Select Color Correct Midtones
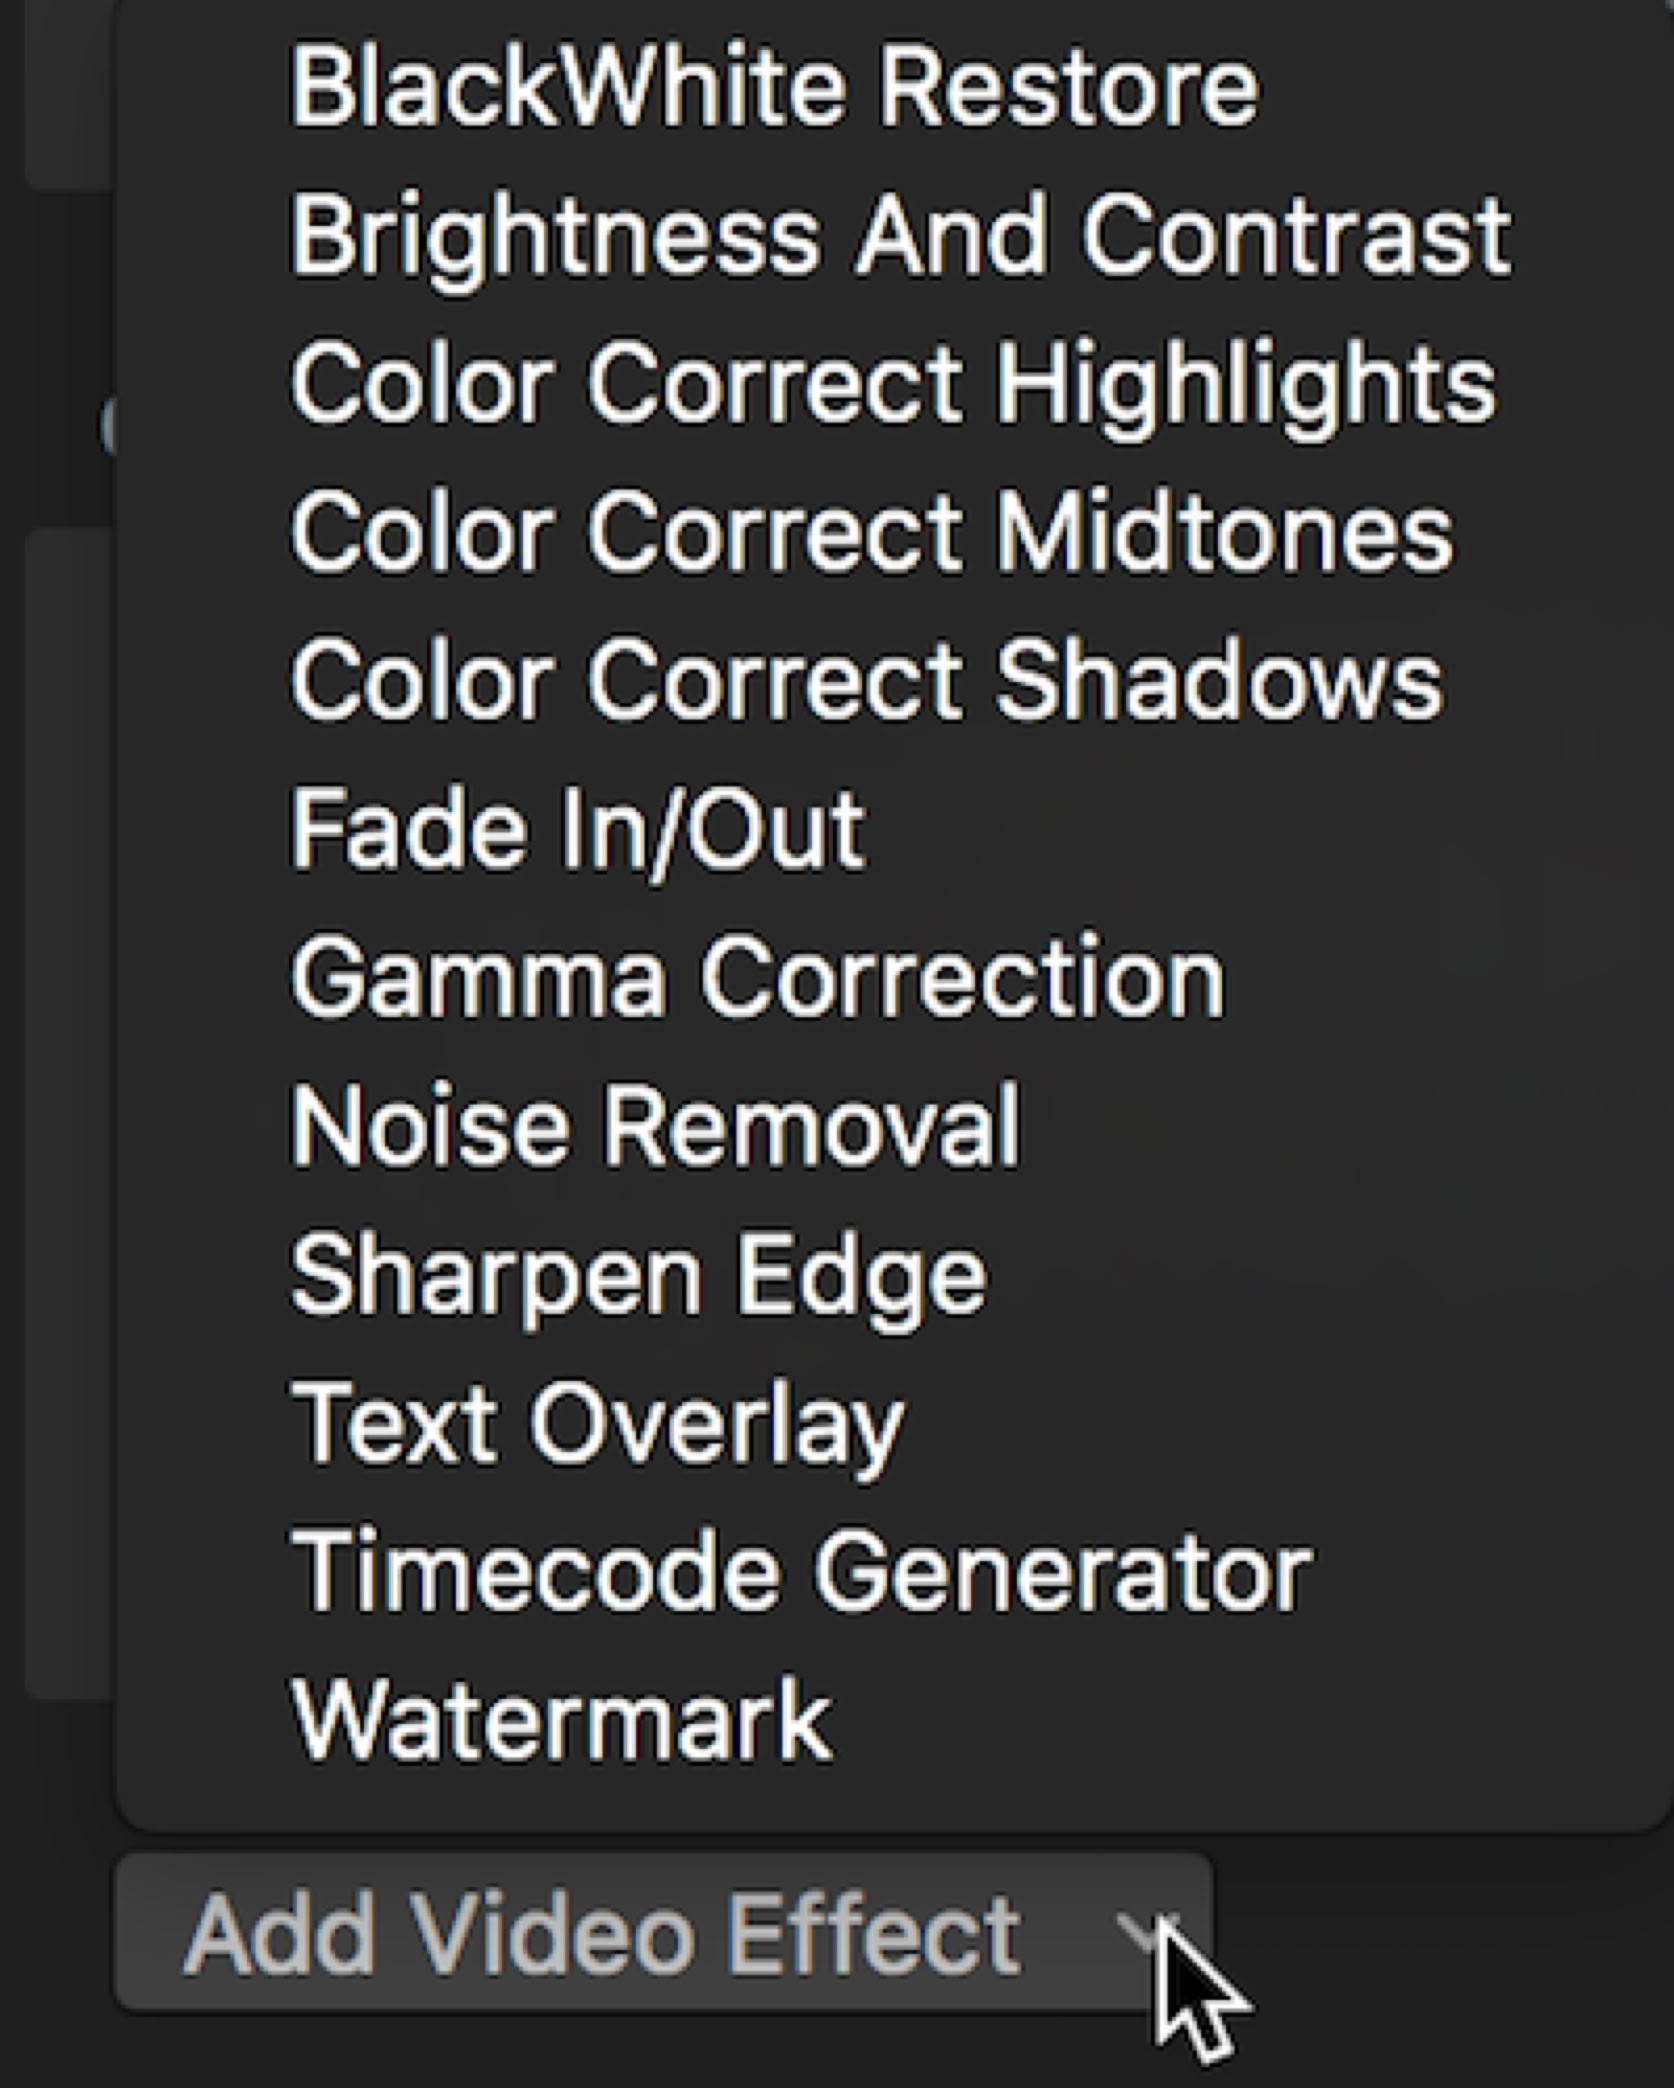Image resolution: width=1674 pixels, height=2088 pixels. point(871,532)
